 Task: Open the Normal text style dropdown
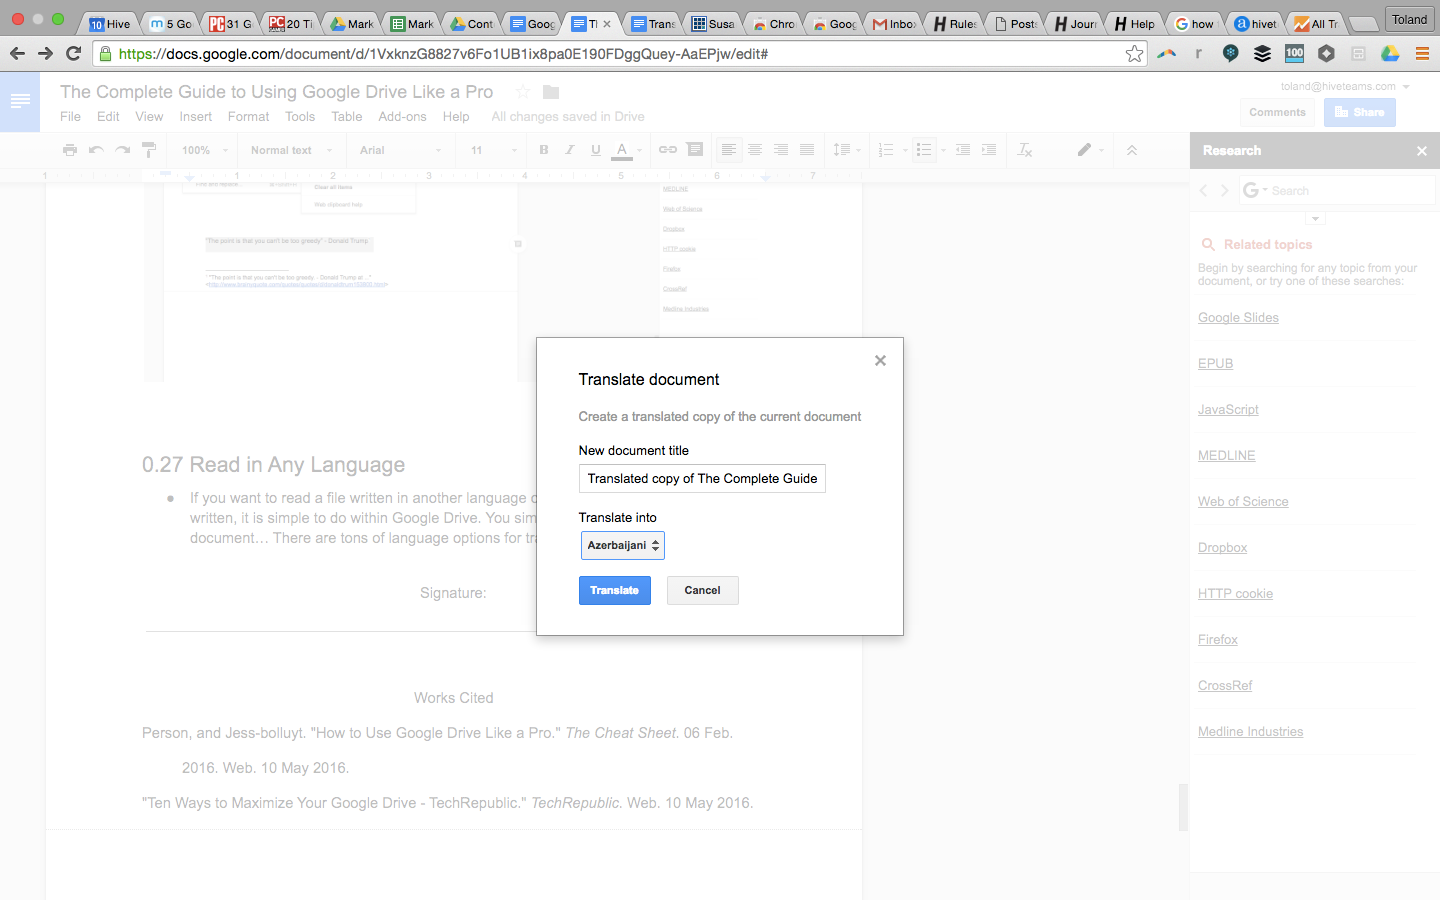click(291, 150)
